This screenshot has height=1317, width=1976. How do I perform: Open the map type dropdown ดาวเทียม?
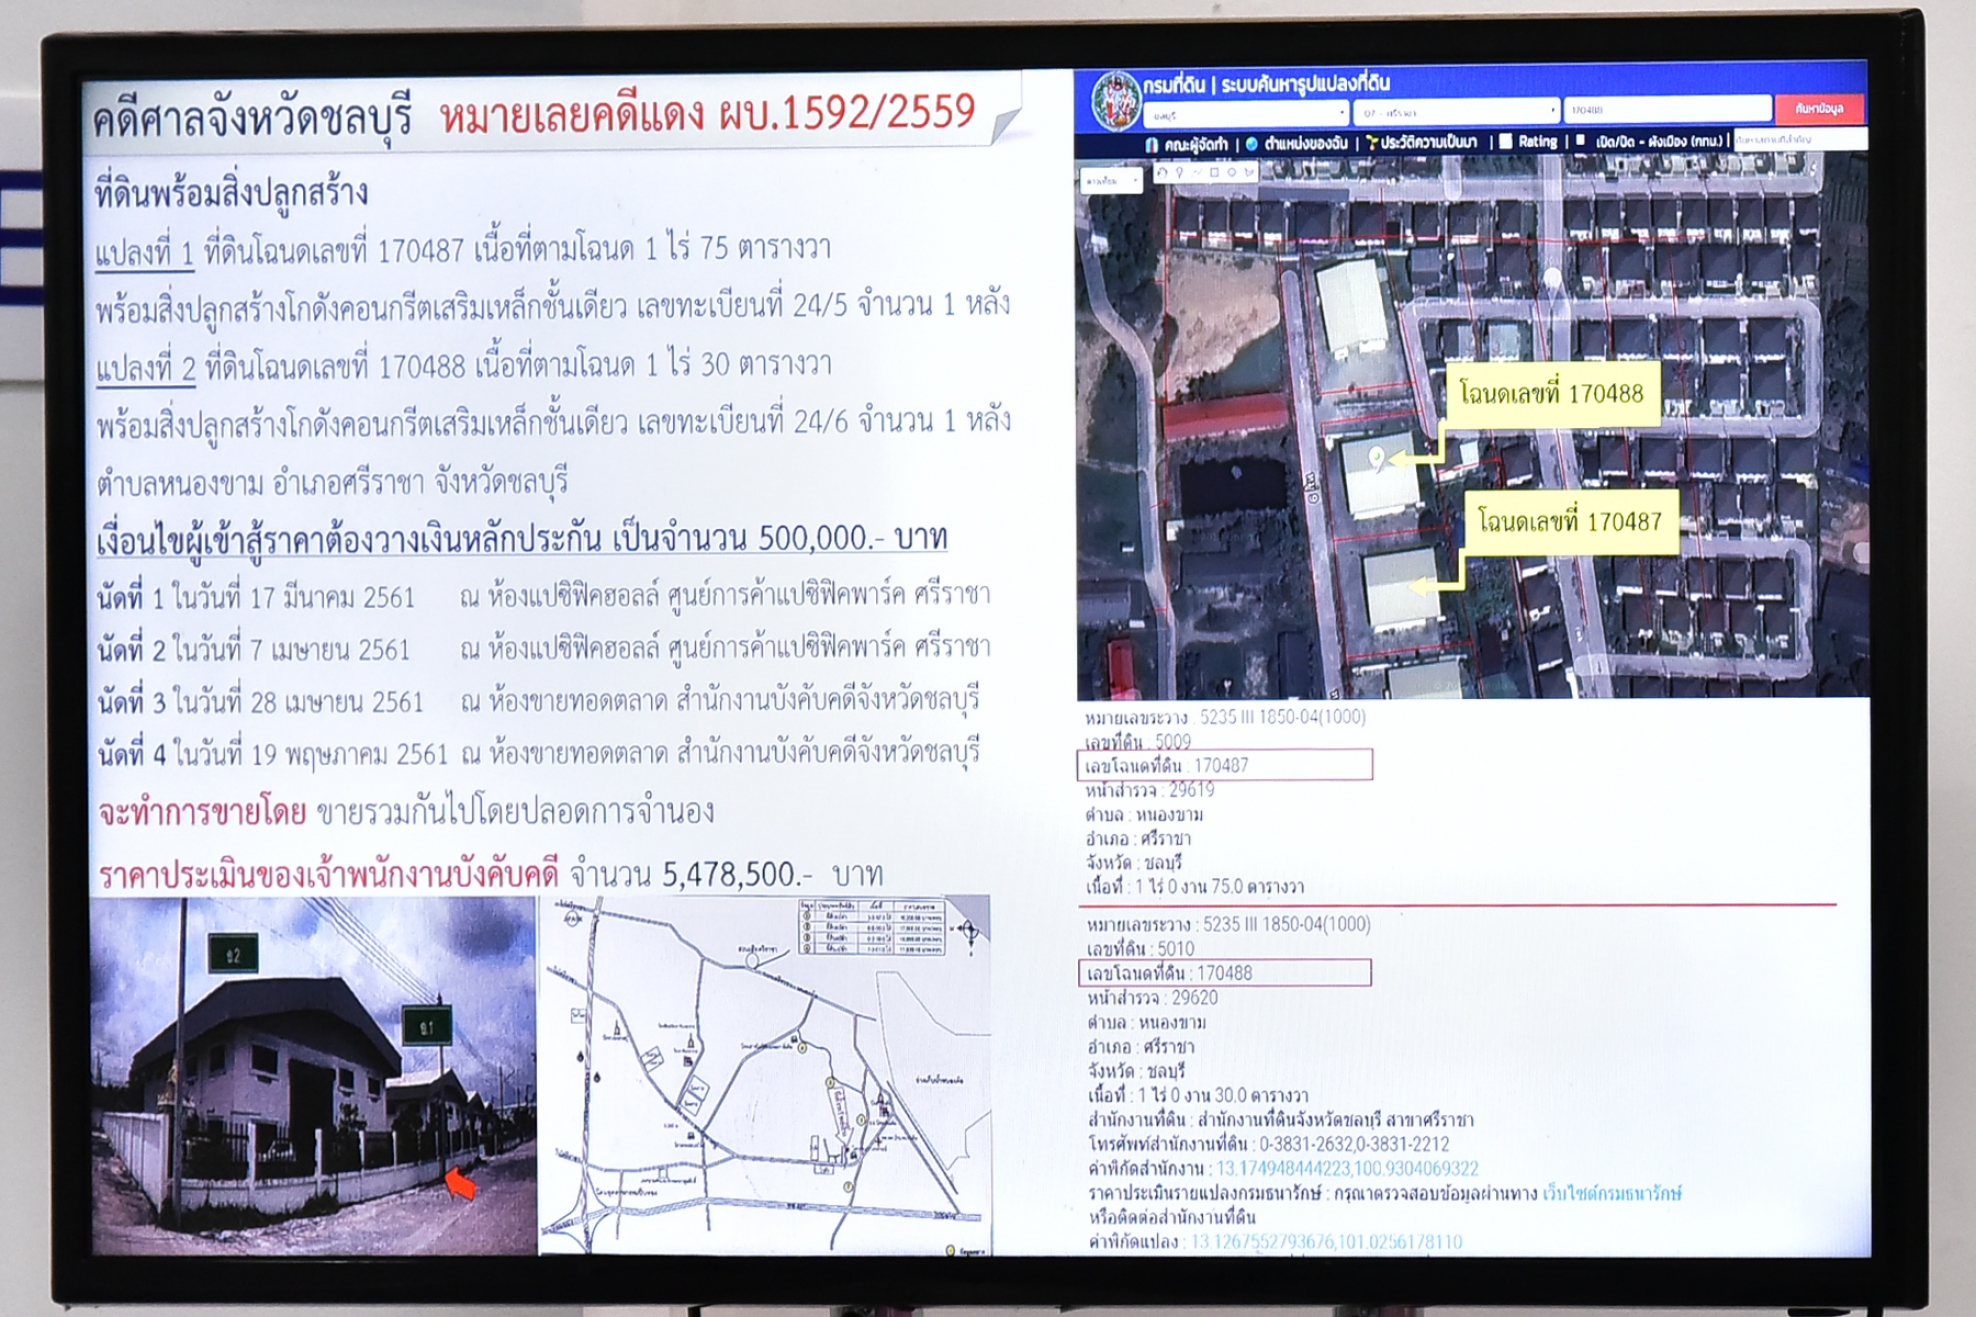(1110, 180)
